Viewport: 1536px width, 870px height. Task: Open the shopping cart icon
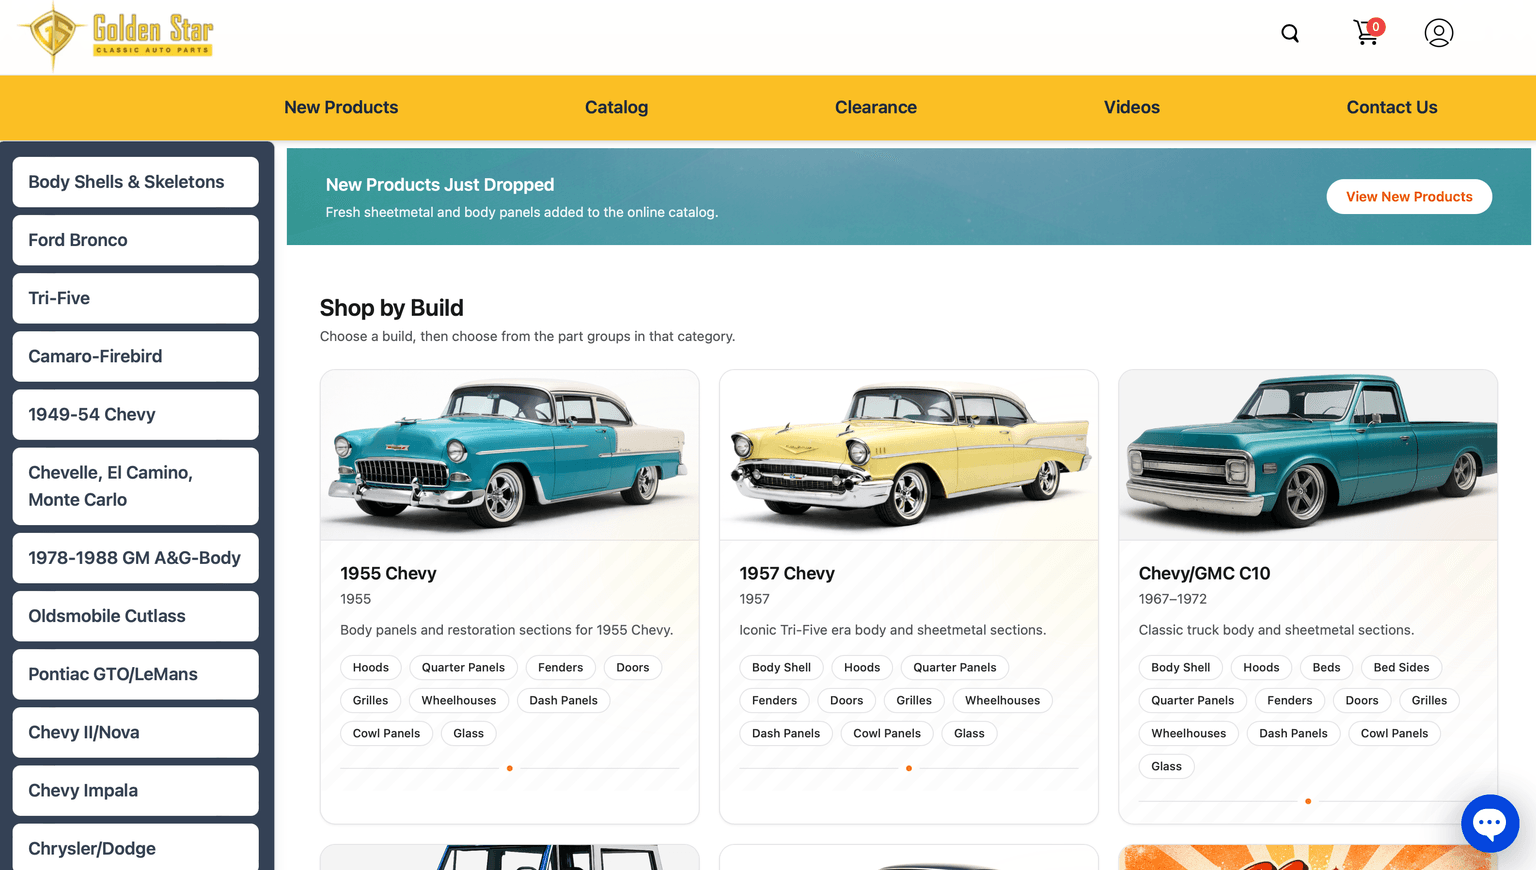[1367, 33]
